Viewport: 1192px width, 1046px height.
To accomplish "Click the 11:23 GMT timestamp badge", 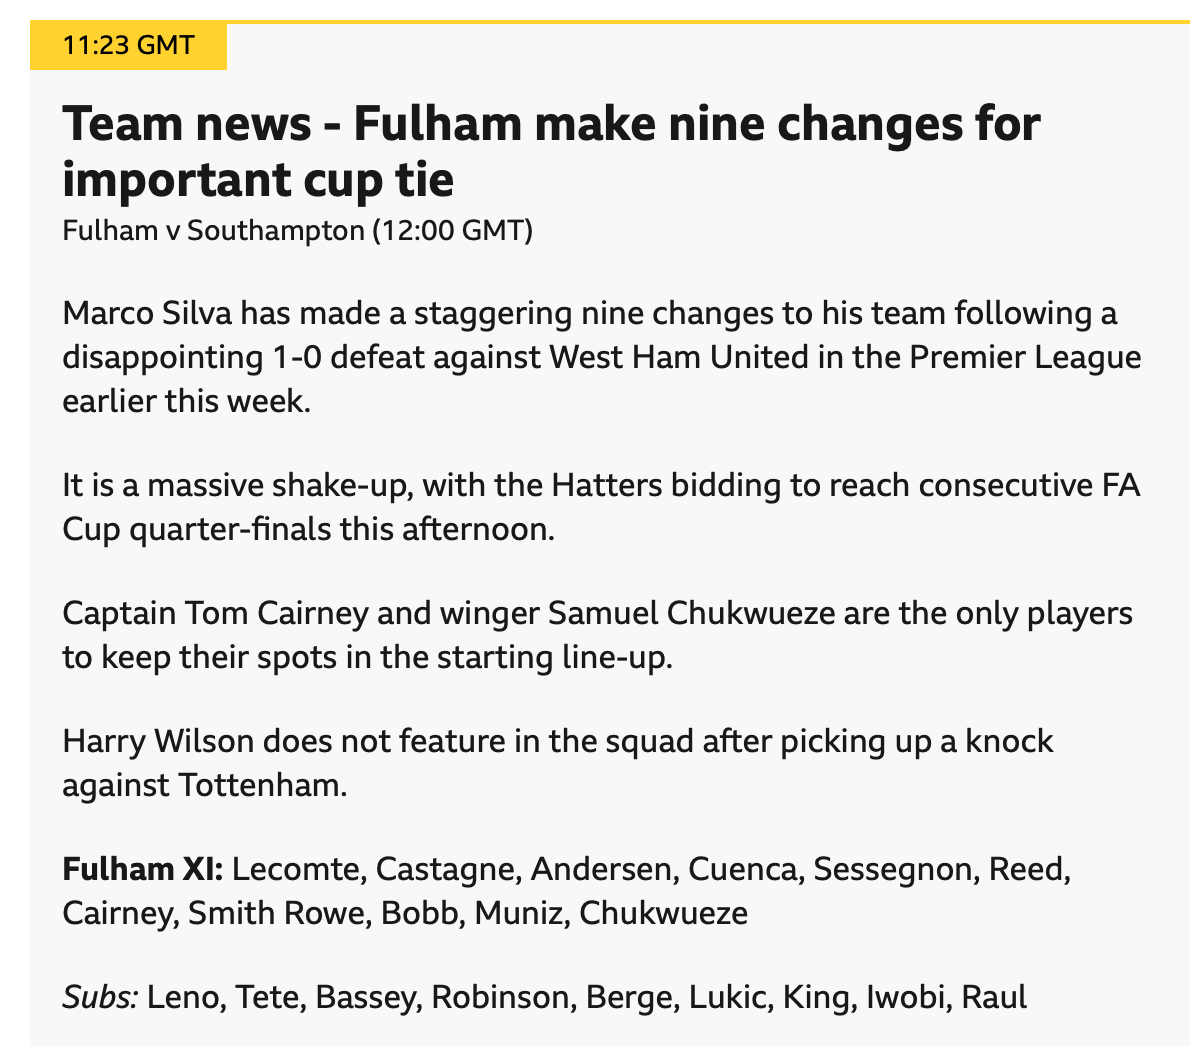I will pyautogui.click(x=128, y=46).
